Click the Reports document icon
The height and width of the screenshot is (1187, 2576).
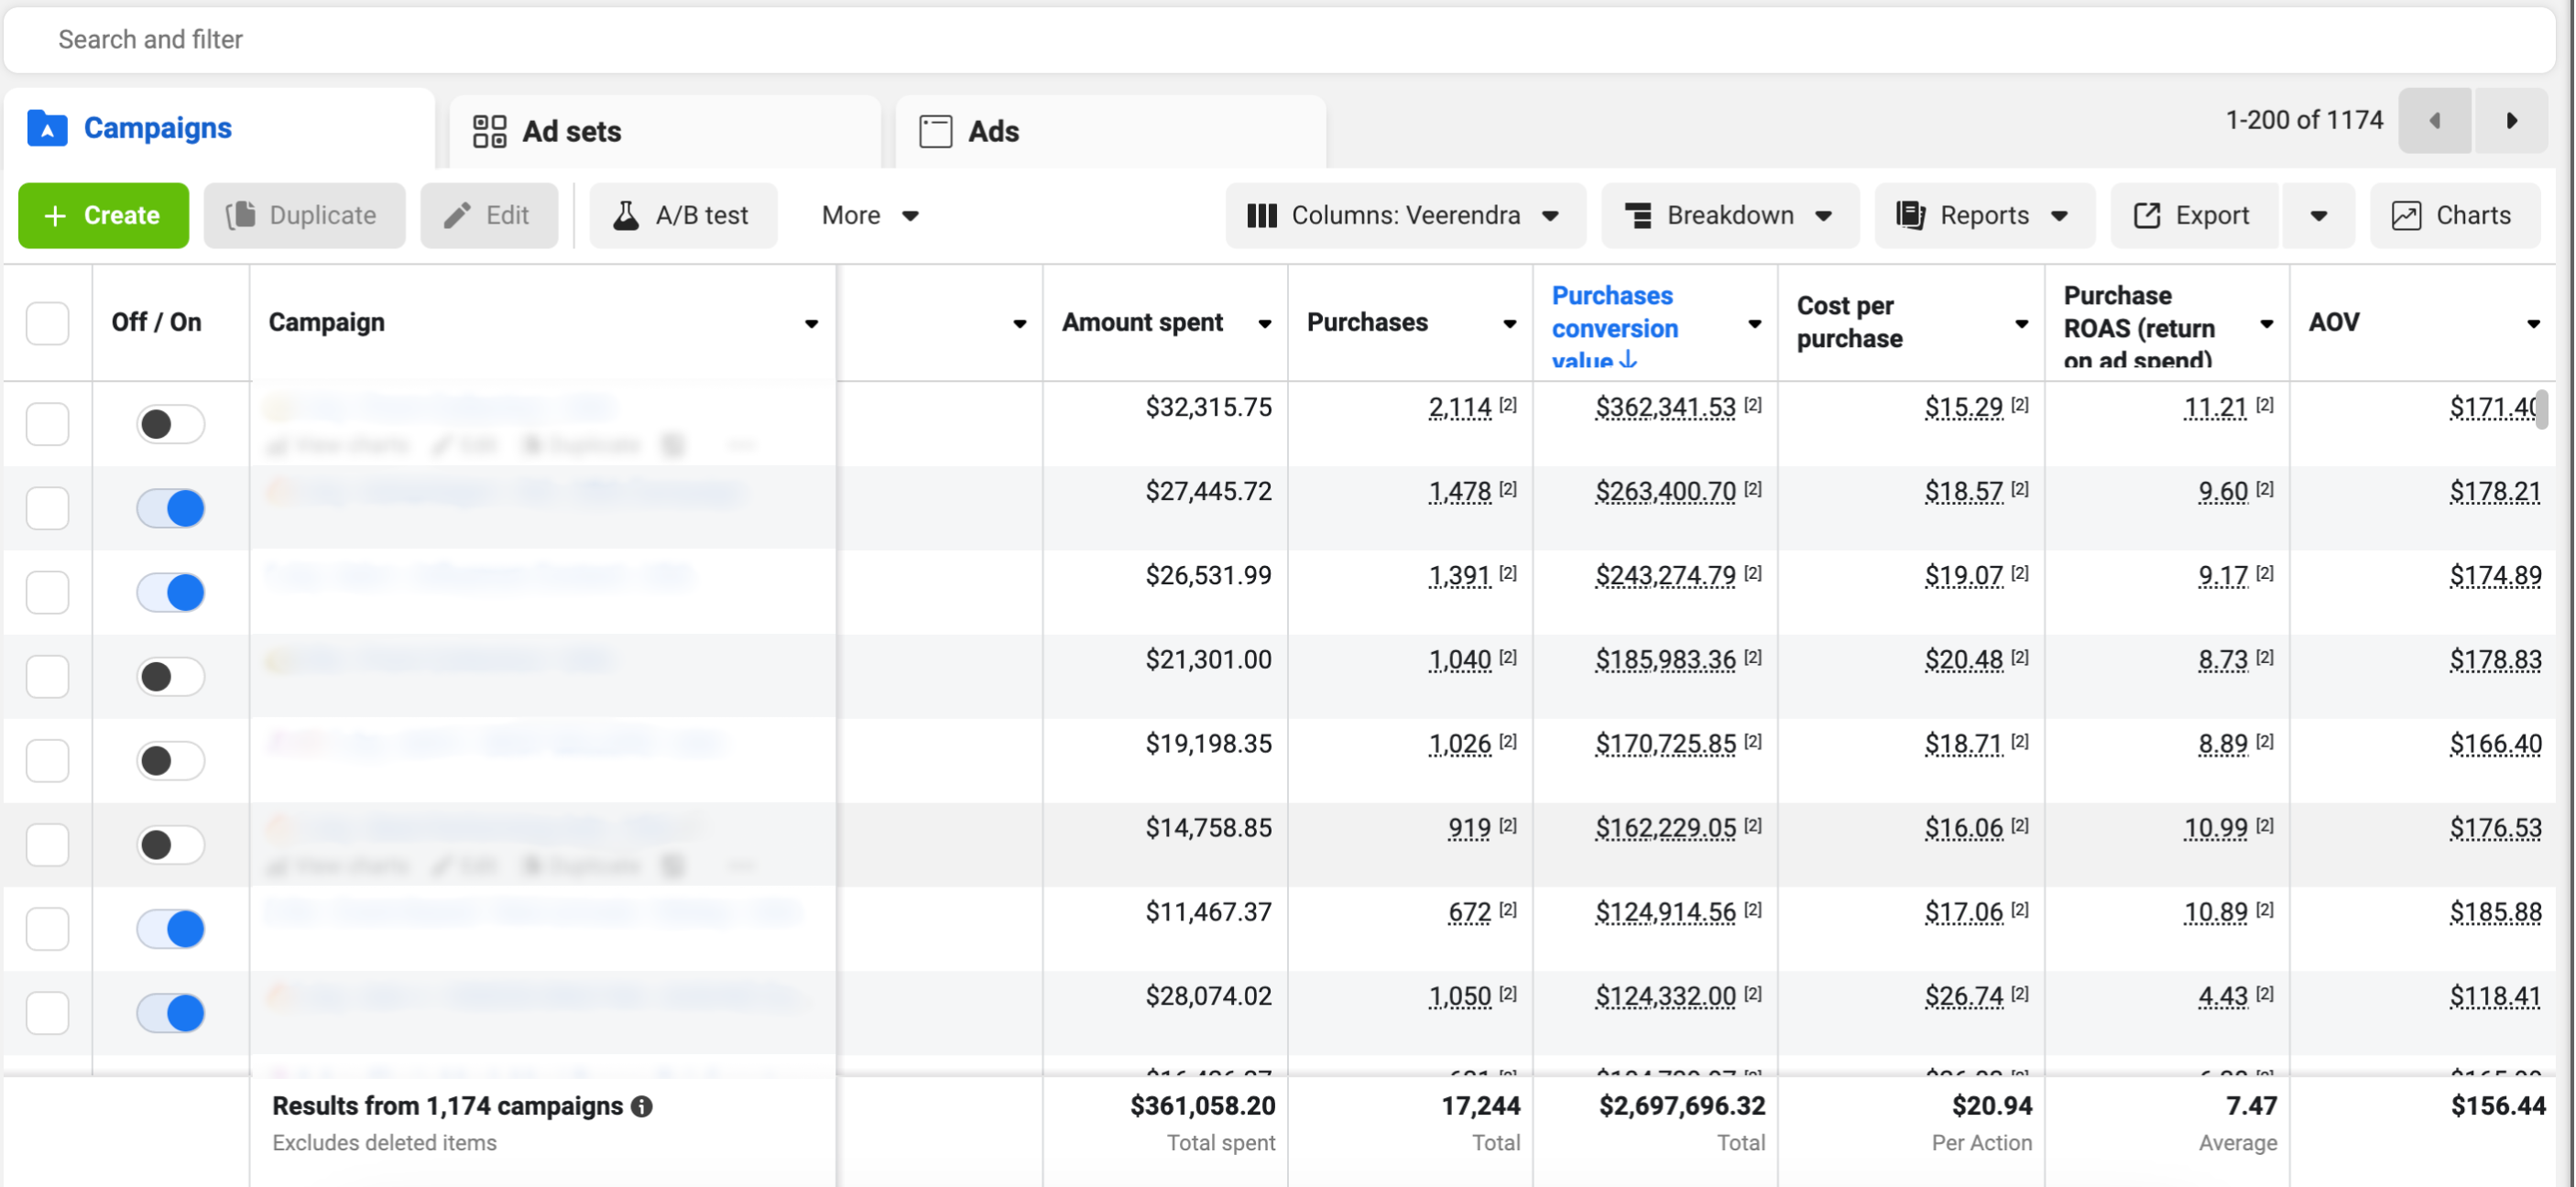tap(1910, 215)
